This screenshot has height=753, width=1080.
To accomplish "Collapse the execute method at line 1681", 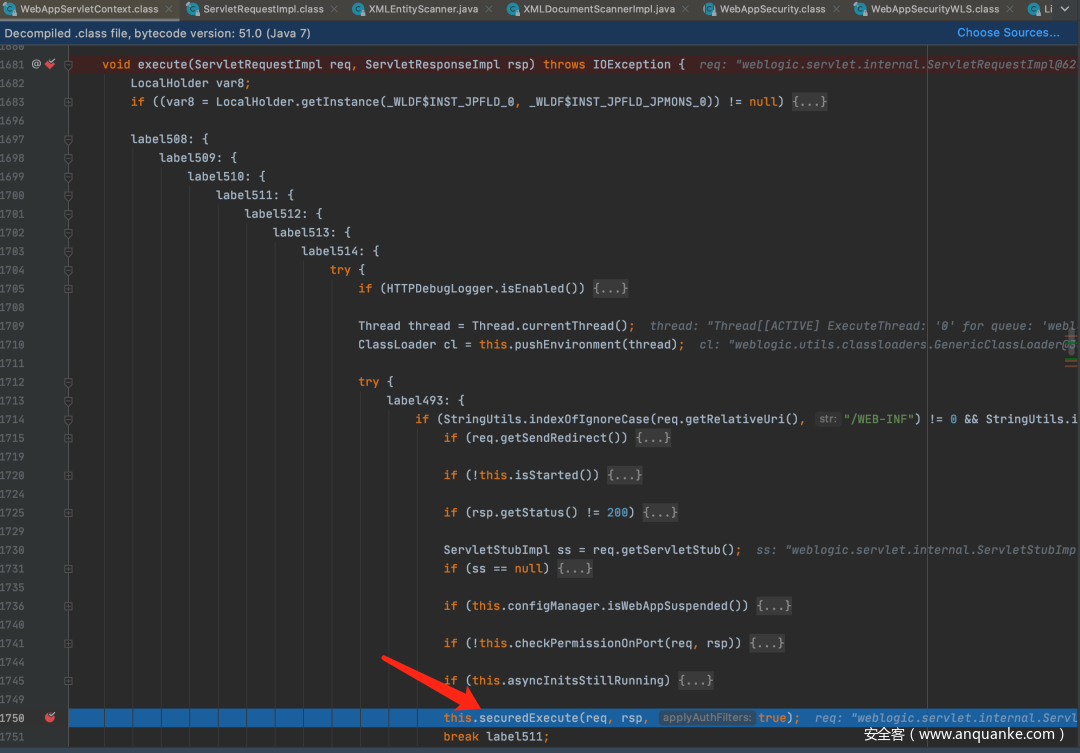I will [x=69, y=64].
